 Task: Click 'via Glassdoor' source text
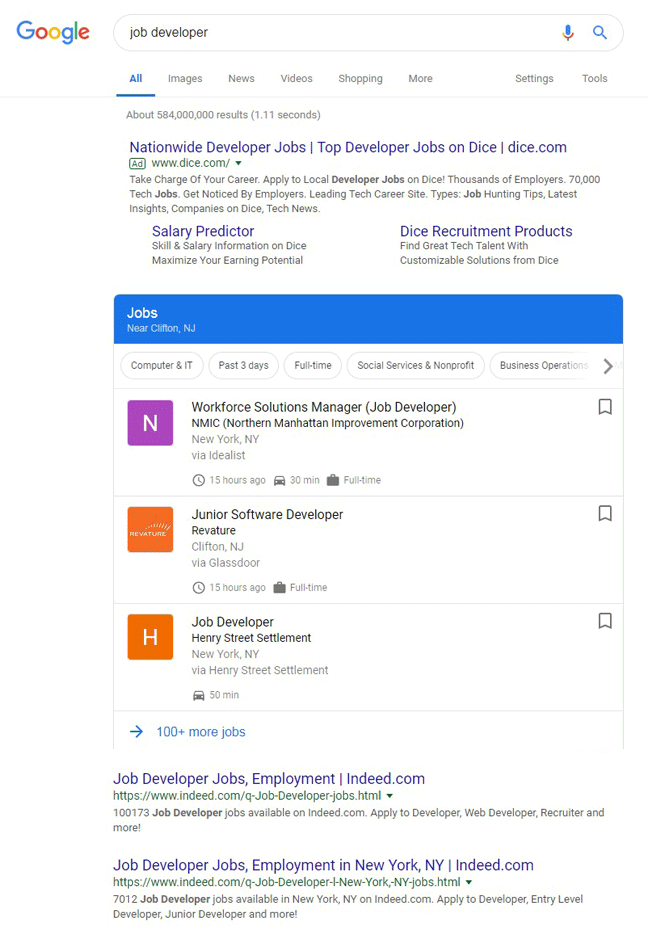226,563
